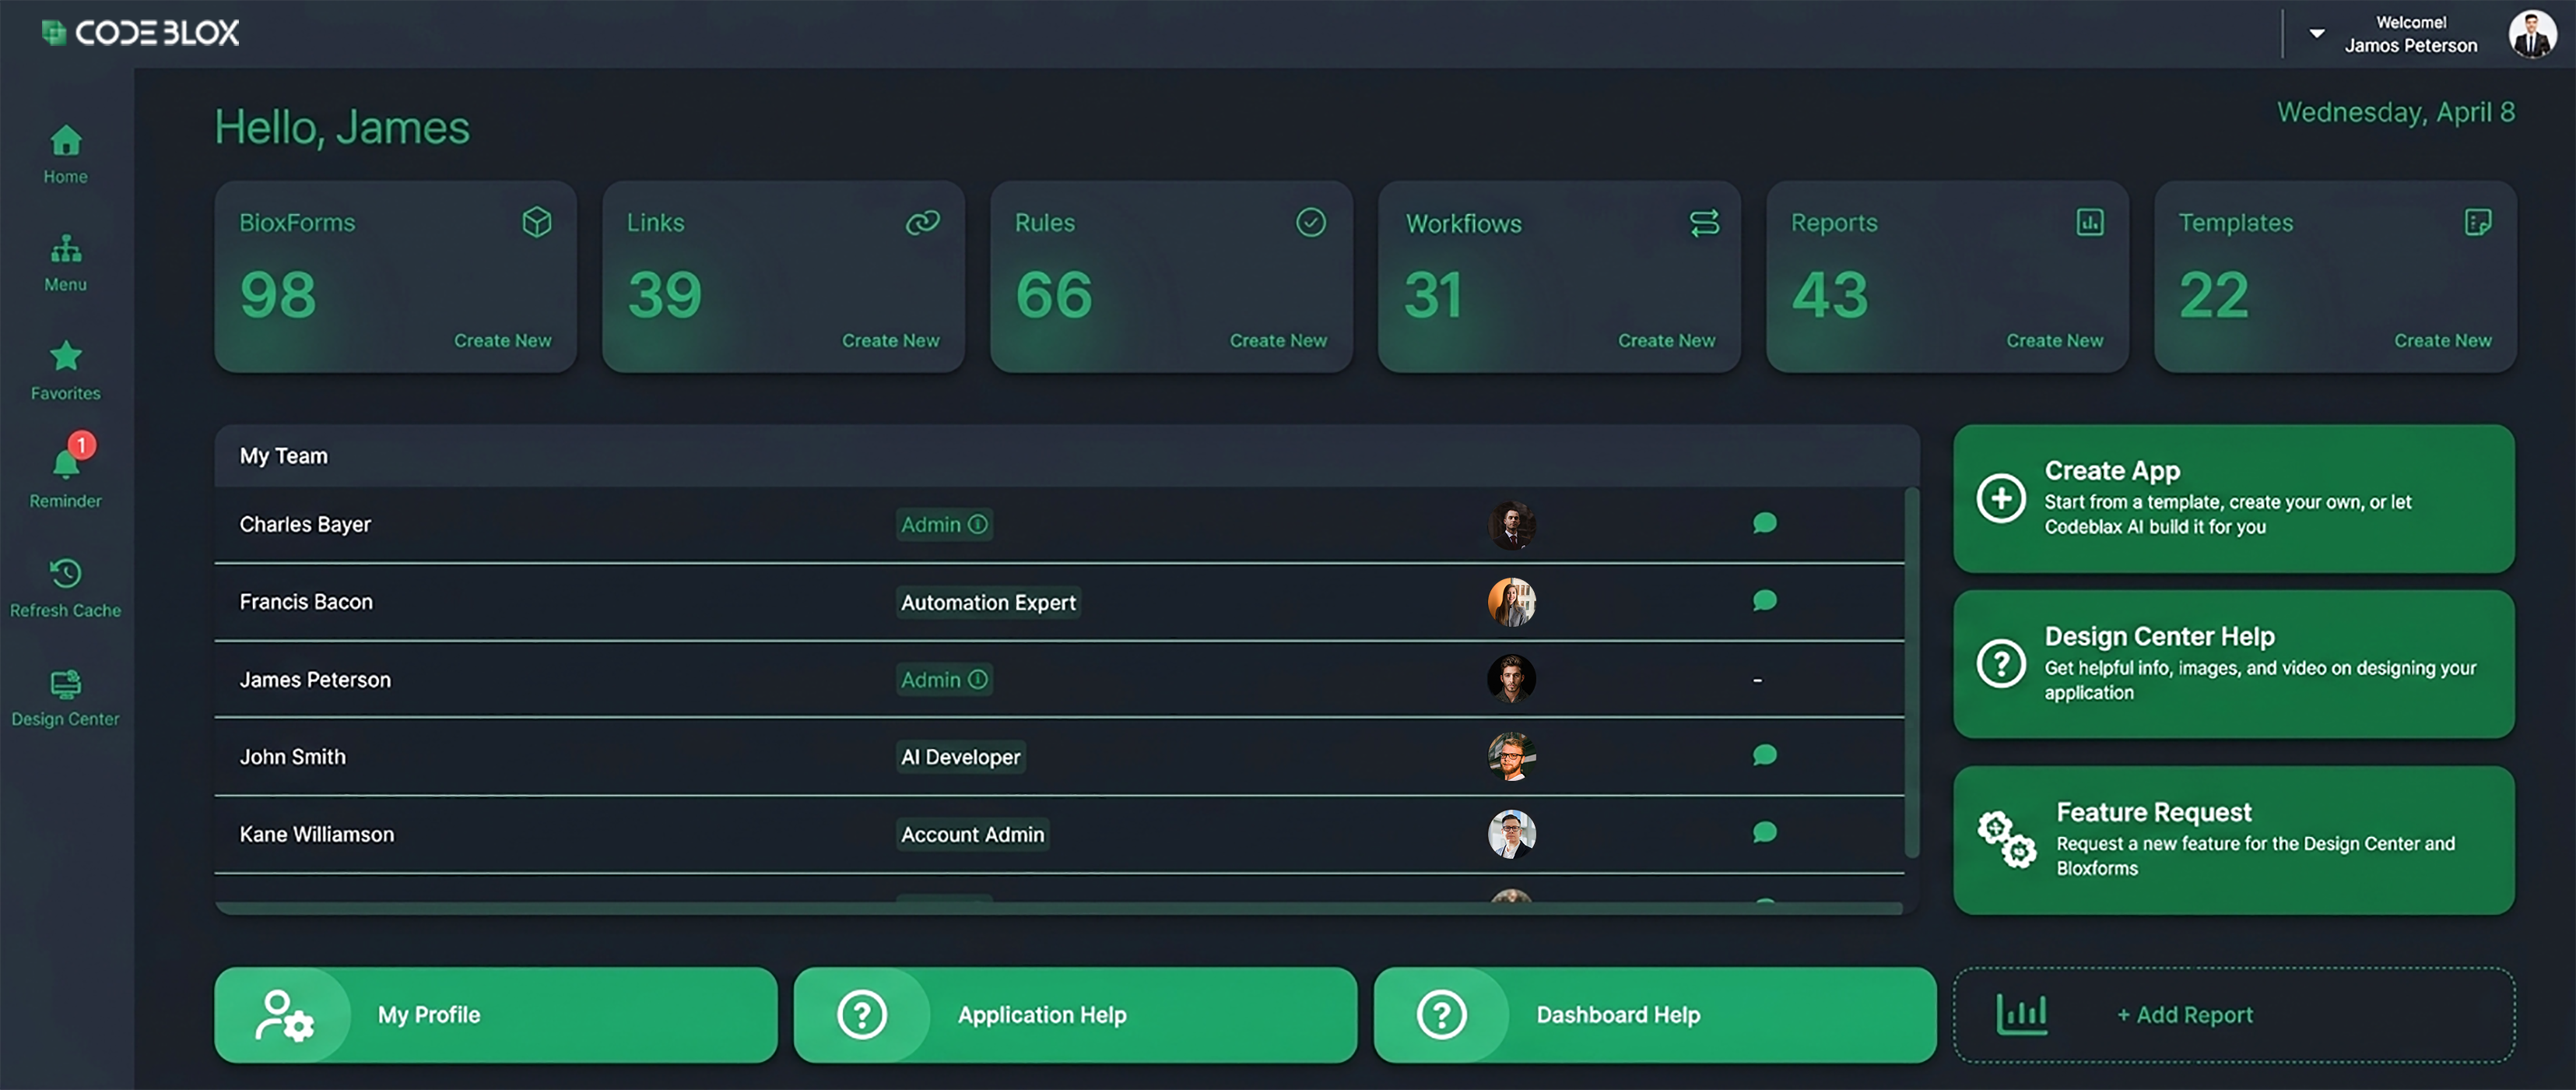Open the chat bubble next to Charles Bayer

[x=1765, y=523]
